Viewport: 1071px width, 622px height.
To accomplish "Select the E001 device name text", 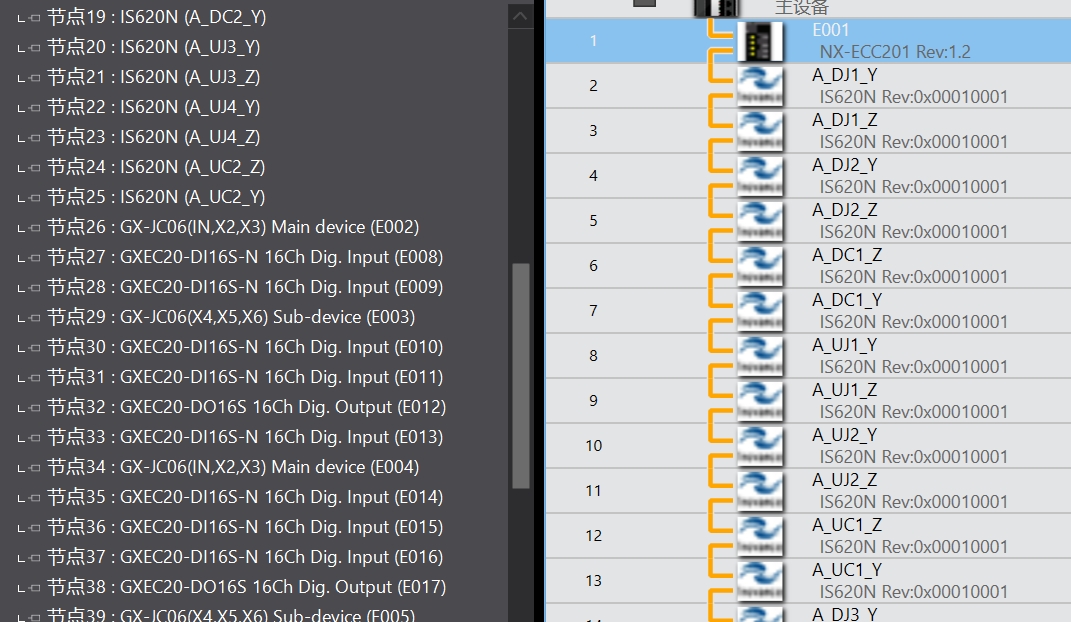I will click(x=831, y=30).
